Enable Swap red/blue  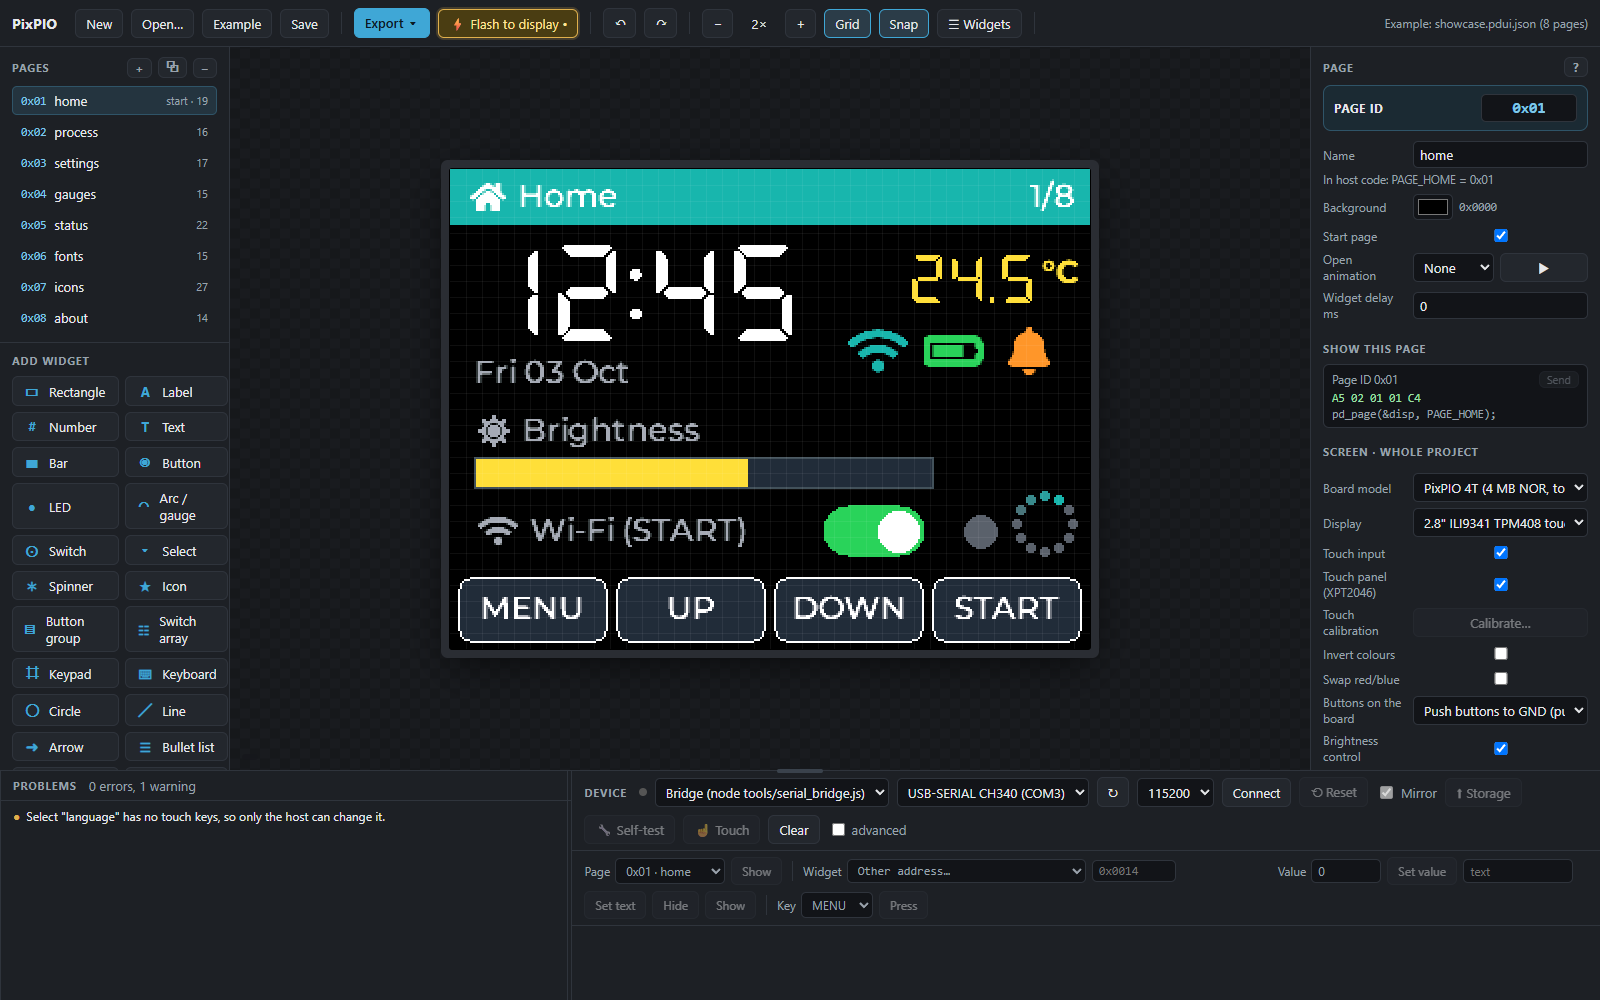[1500, 679]
